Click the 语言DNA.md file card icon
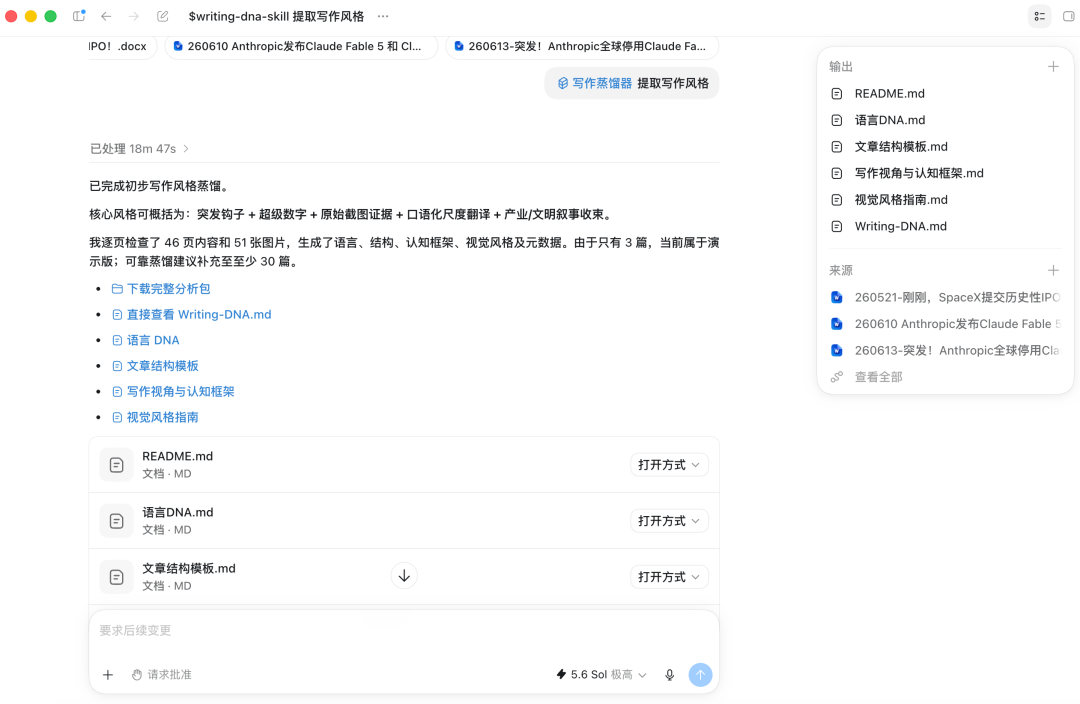 [116, 521]
